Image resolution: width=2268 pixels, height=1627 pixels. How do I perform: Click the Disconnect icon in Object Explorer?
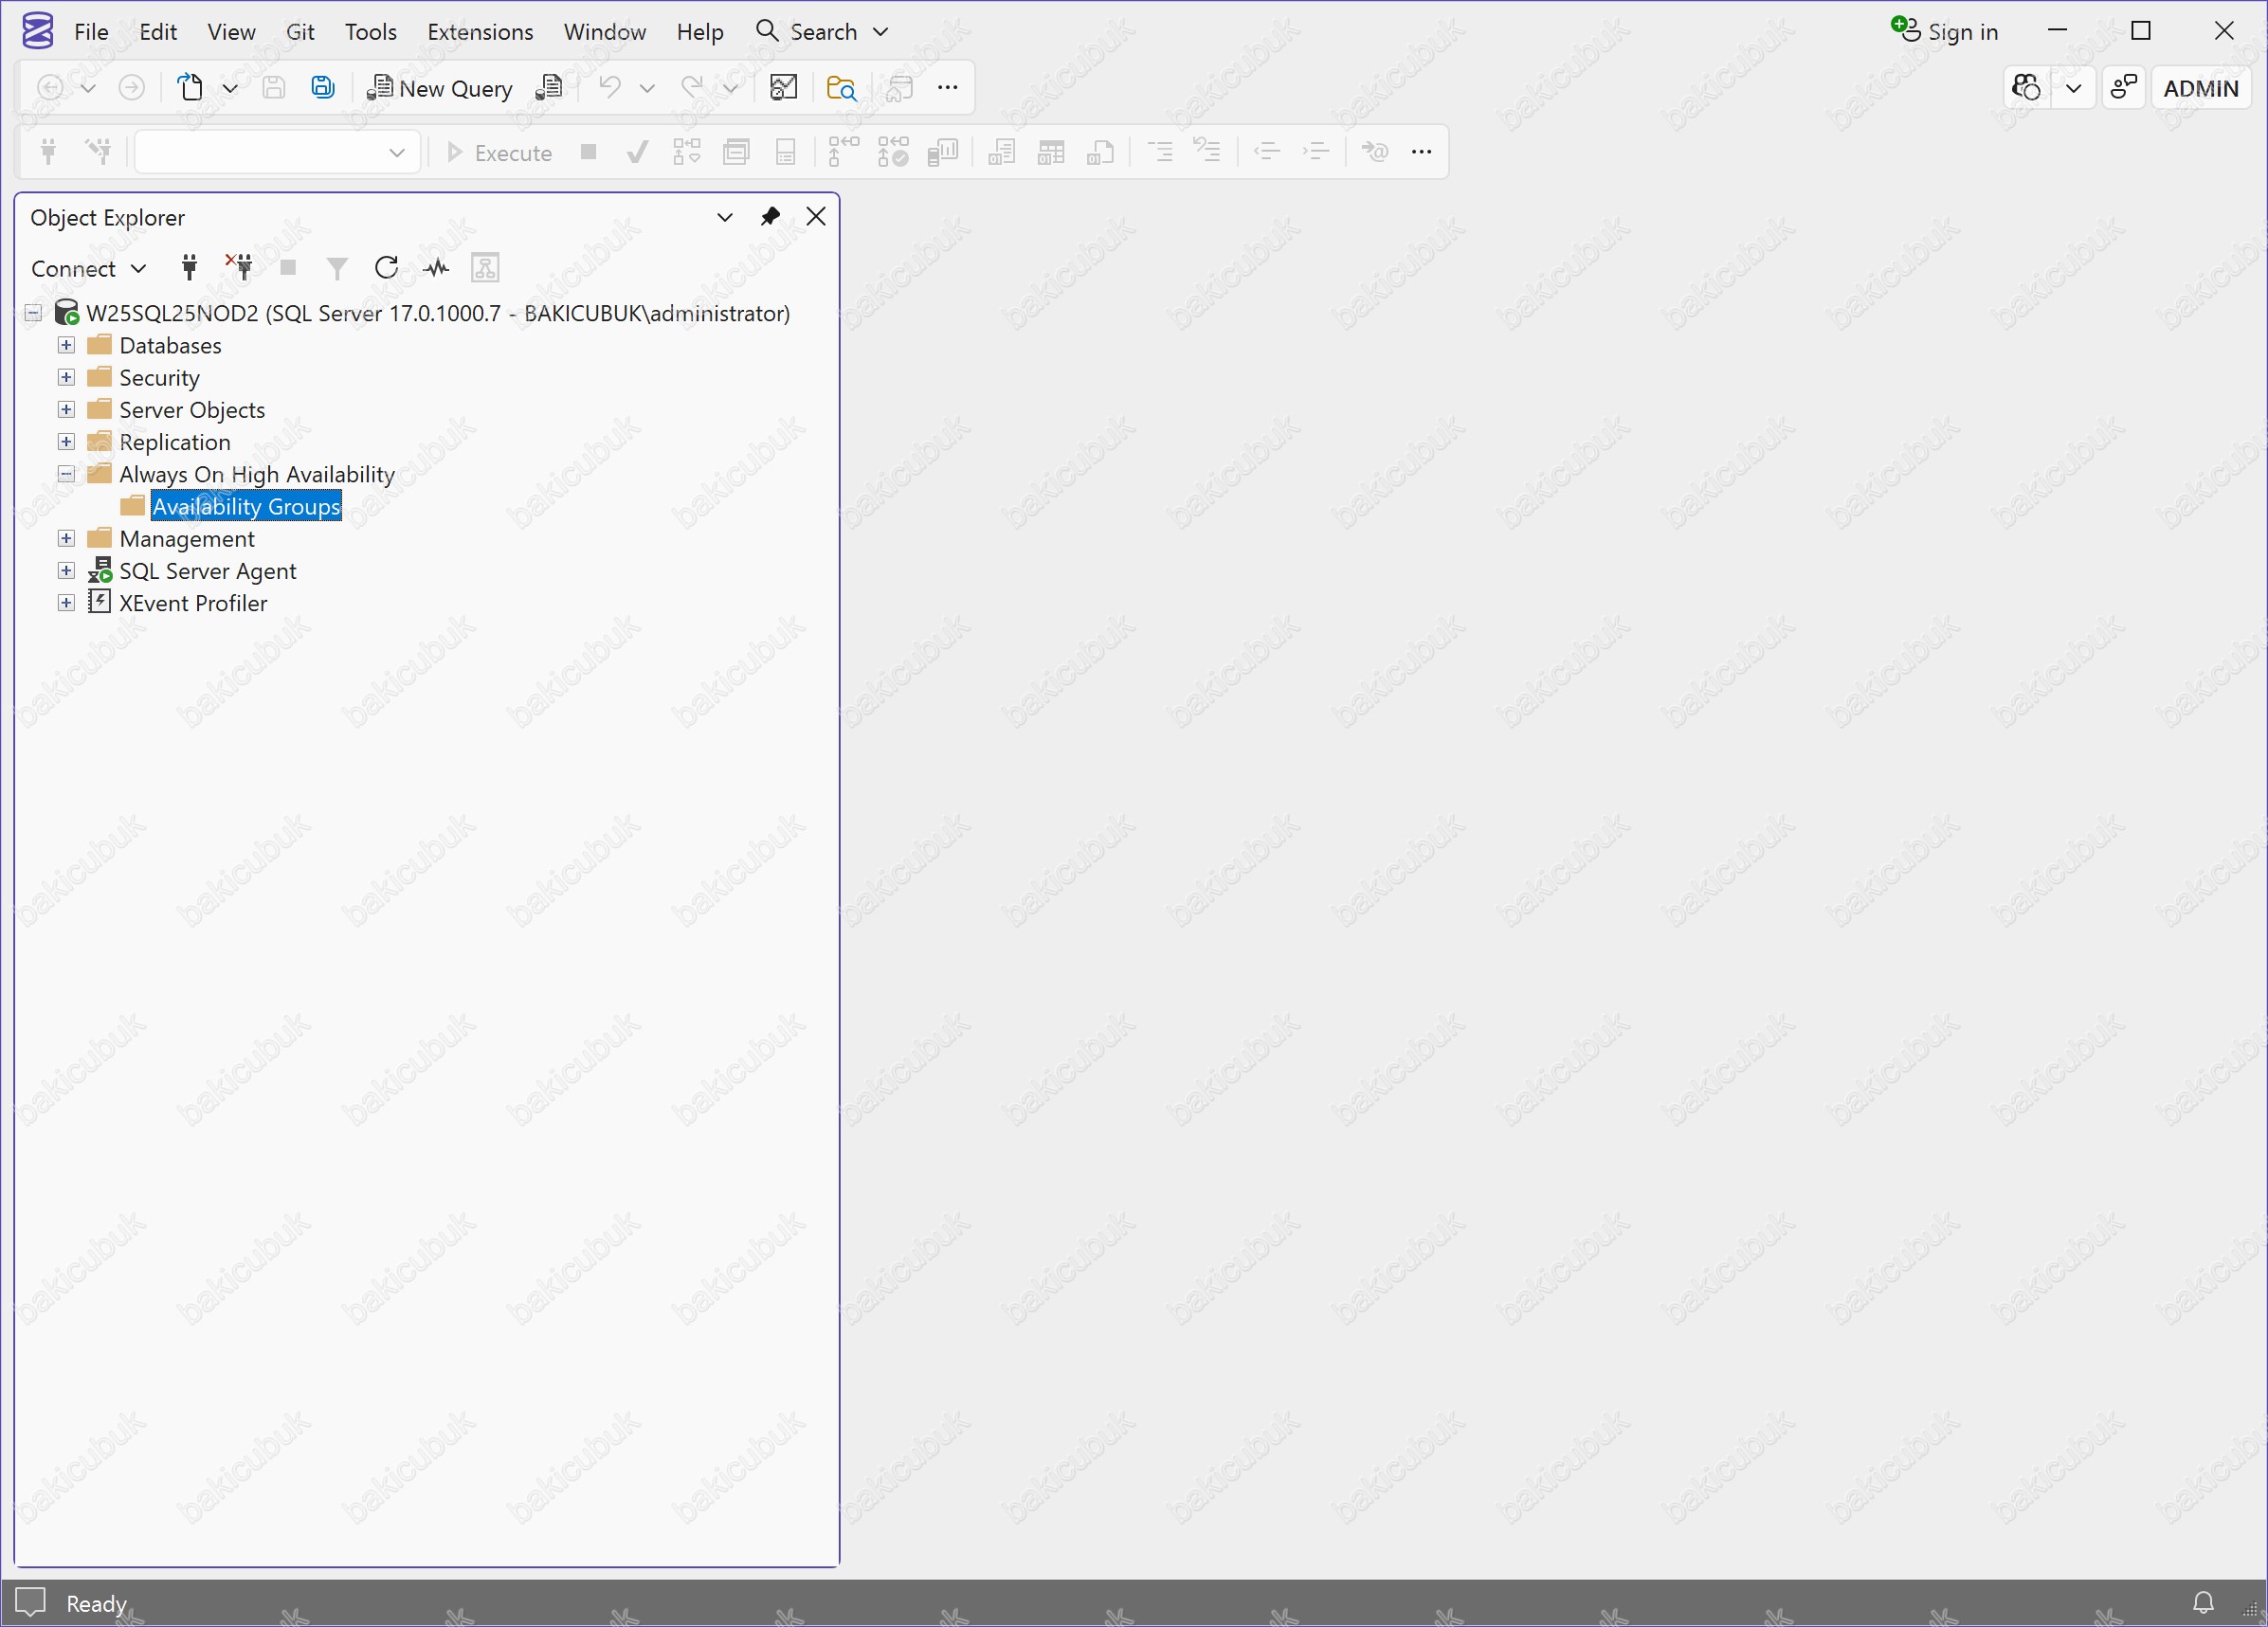click(240, 268)
